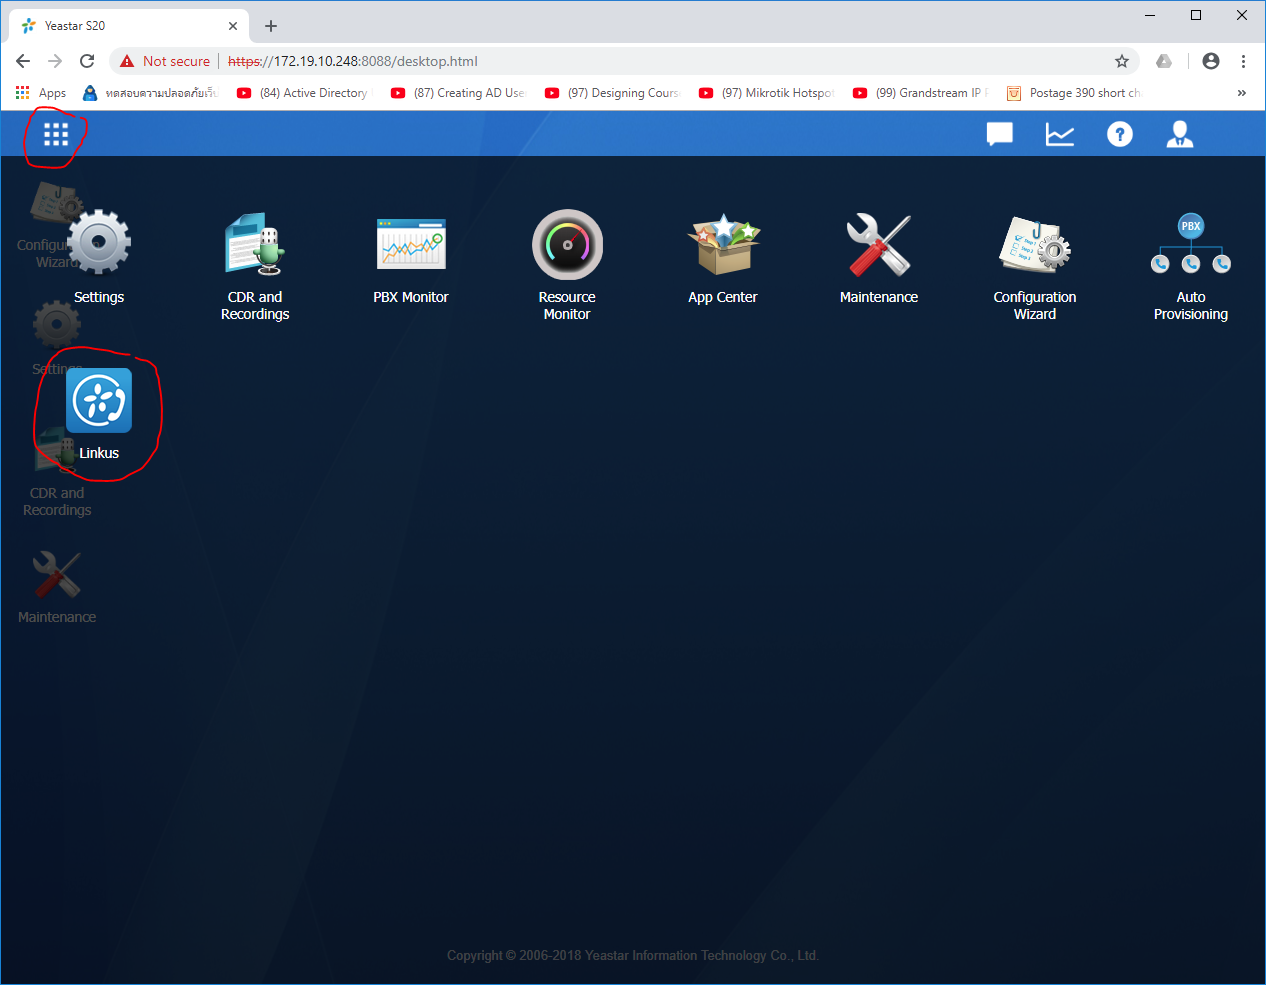This screenshot has height=985, width=1266.
Task: Open the main menu grid icon
Action: click(x=56, y=135)
